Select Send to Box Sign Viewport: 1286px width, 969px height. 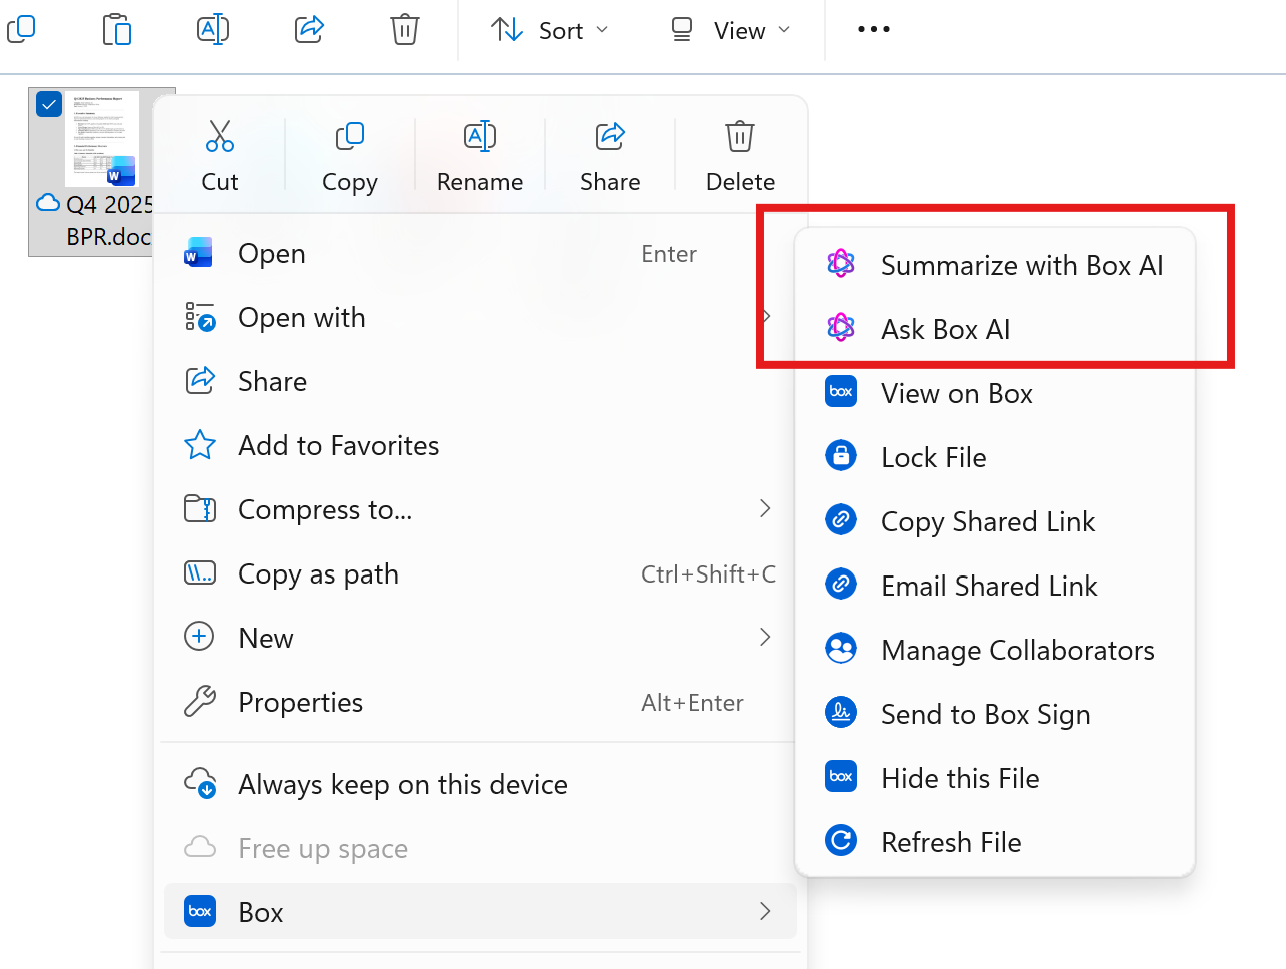985,714
